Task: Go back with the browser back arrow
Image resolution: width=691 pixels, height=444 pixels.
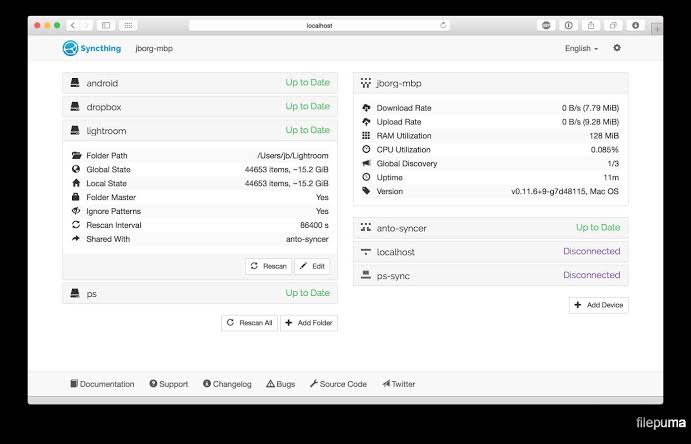Action: (73, 25)
